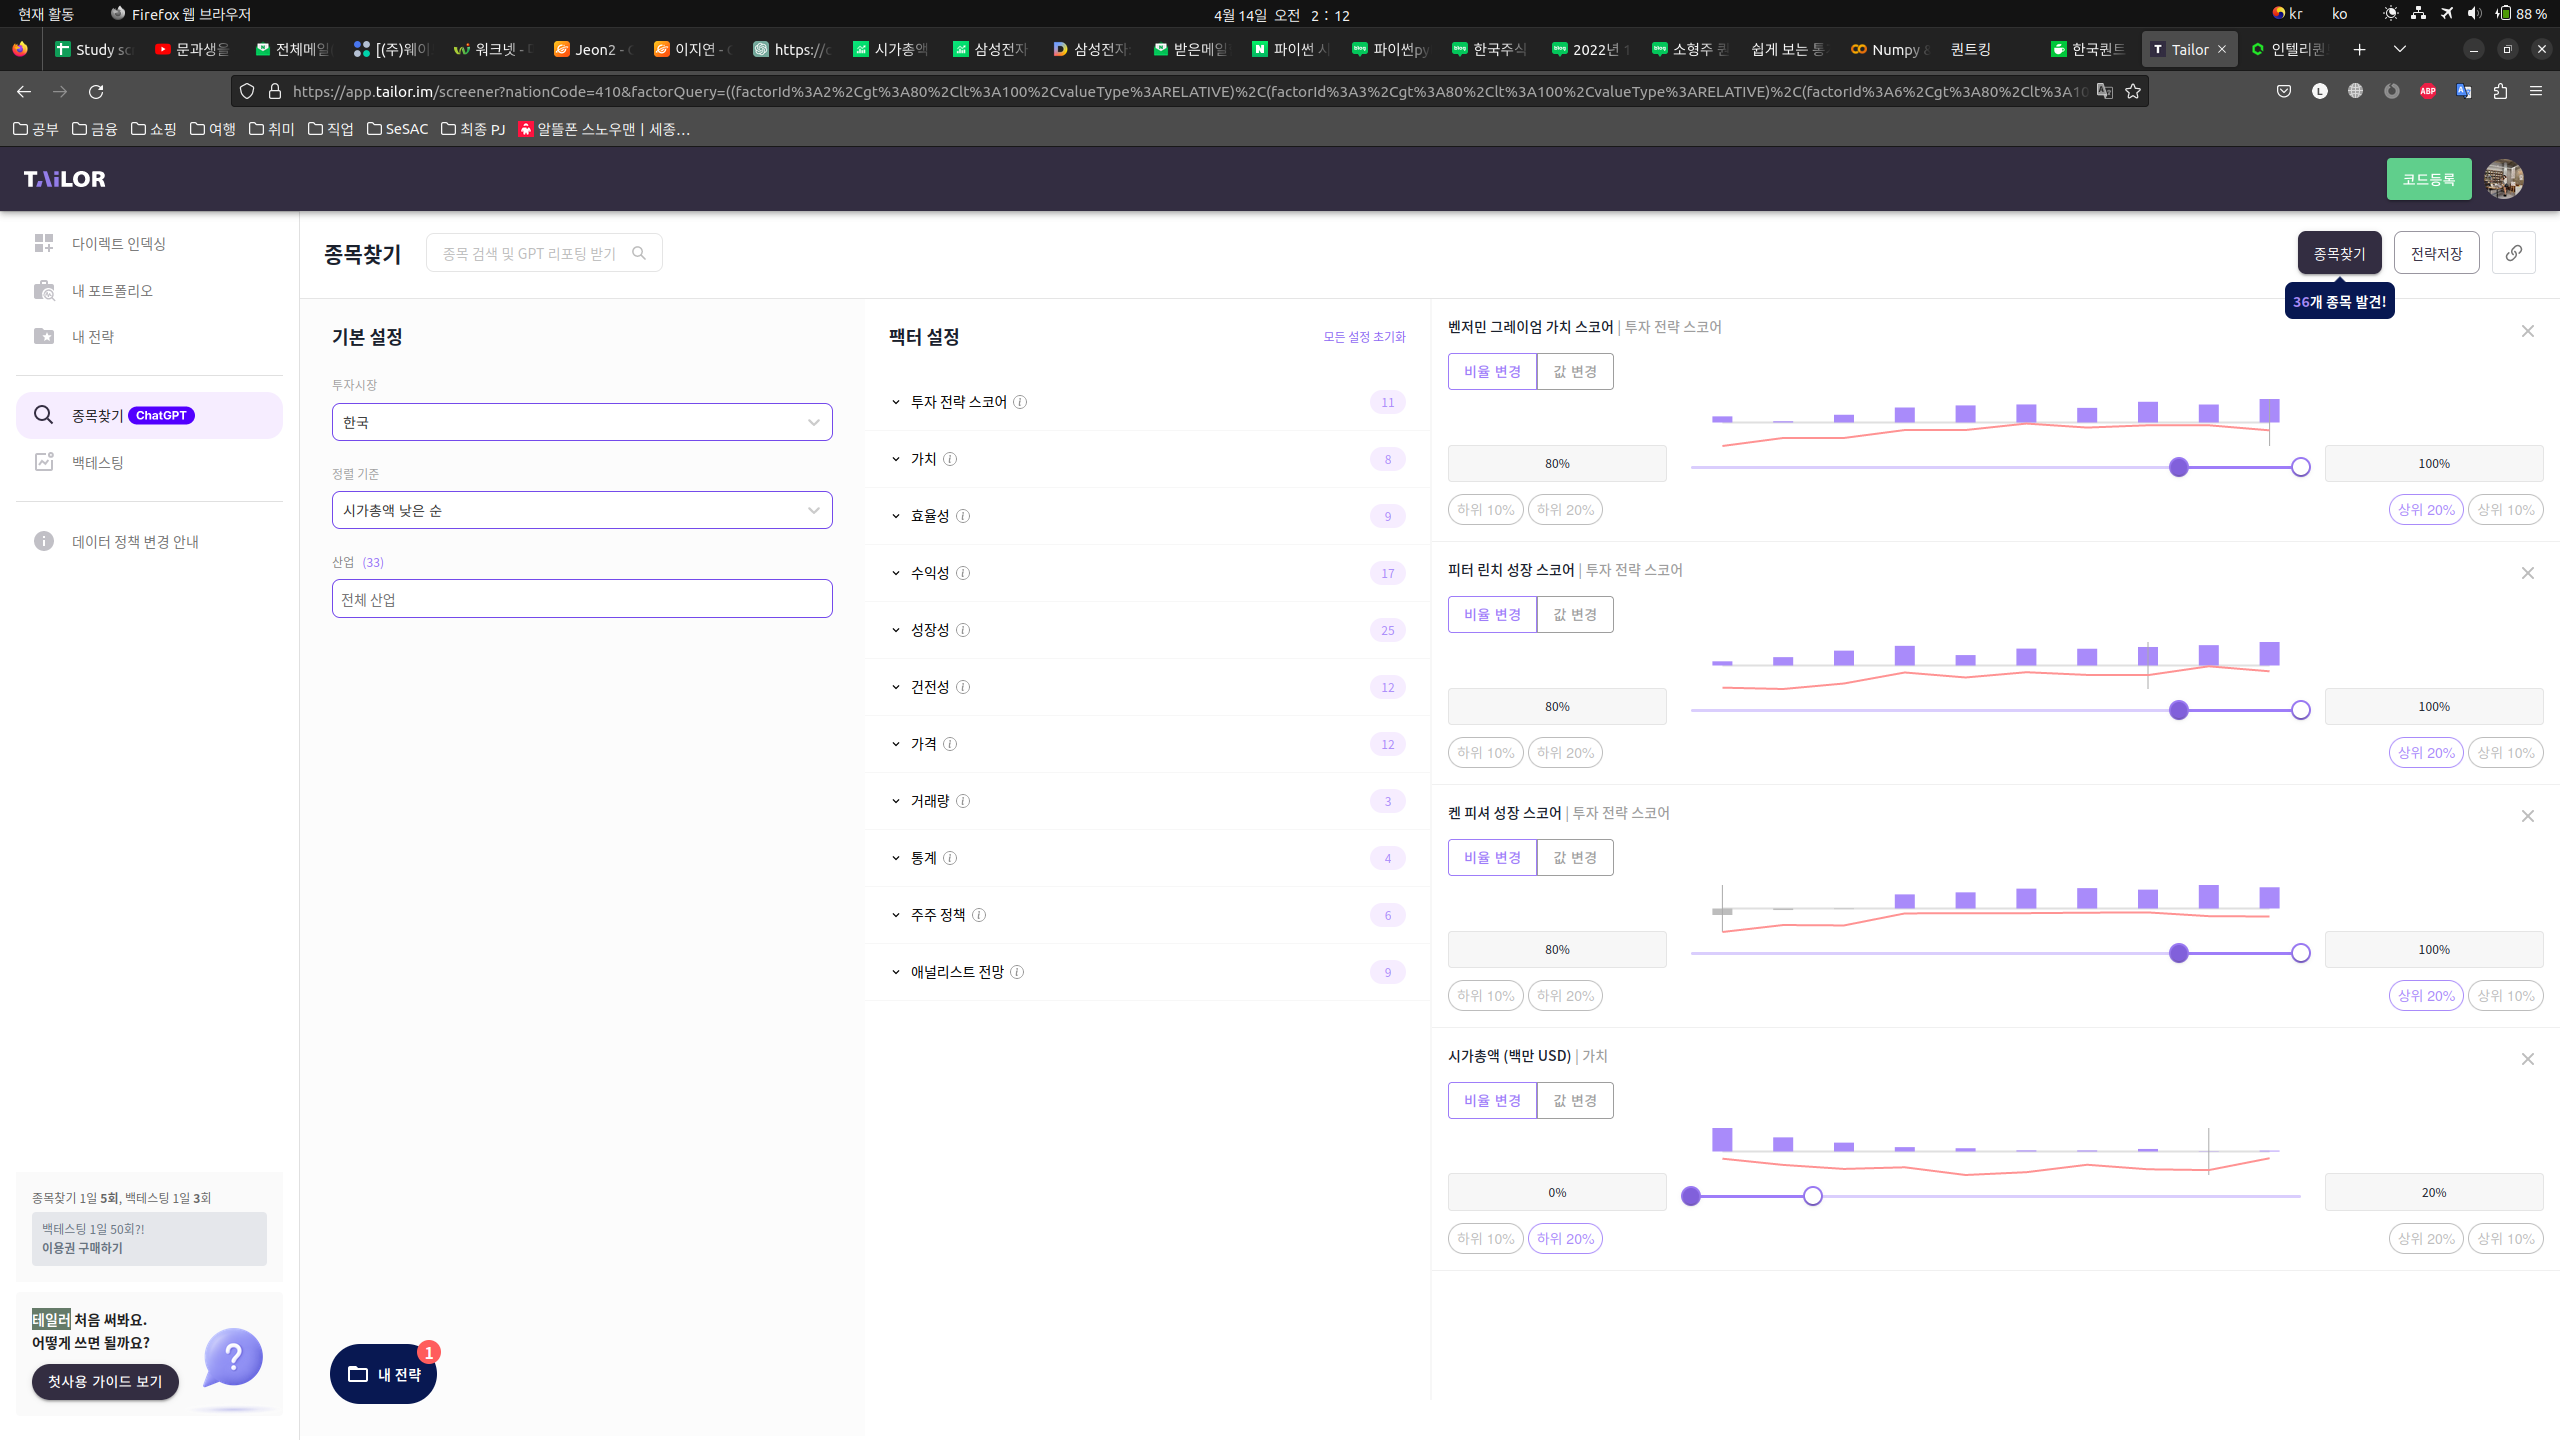
Task: Click the 전략저장 button
Action: [x=2436, y=253]
